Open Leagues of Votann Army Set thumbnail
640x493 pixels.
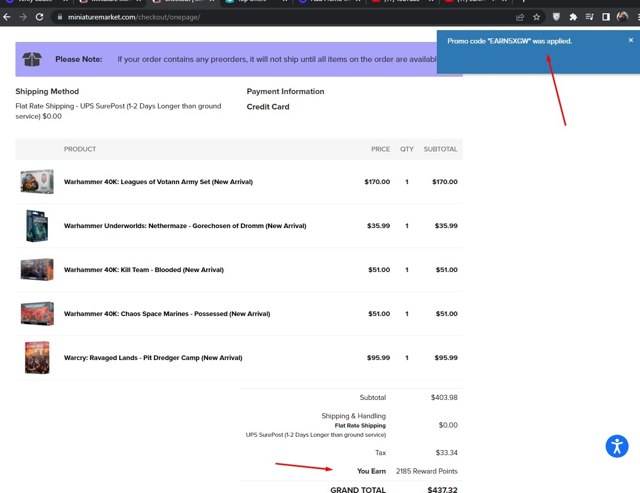click(x=37, y=182)
